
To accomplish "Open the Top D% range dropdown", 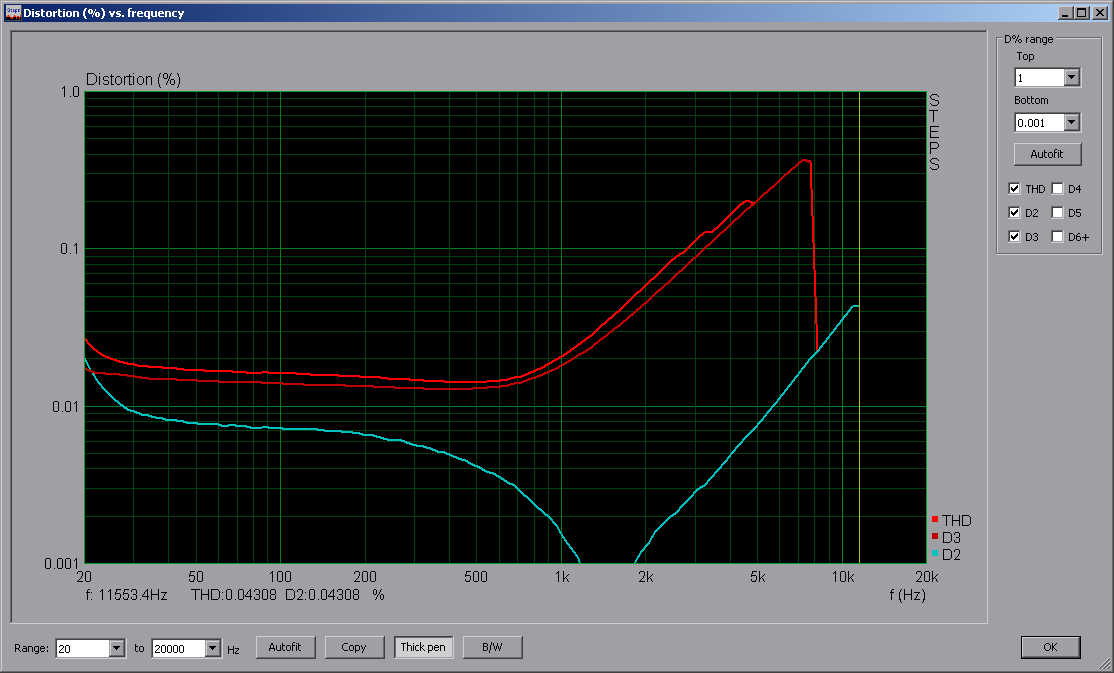I will pos(1072,77).
